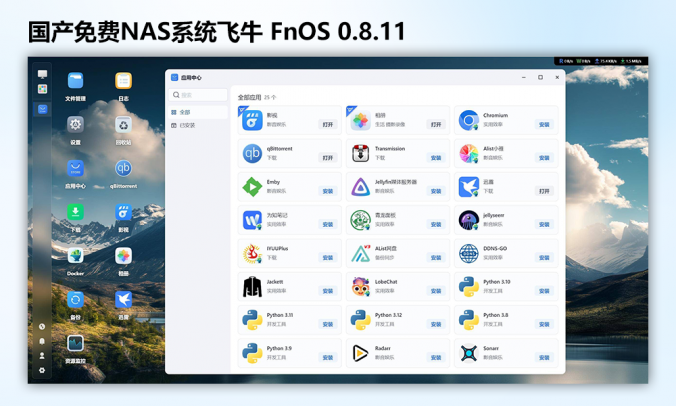Click the jellyseerr jellyfish icon
The height and width of the screenshot is (406, 676).
pyautogui.click(x=469, y=220)
